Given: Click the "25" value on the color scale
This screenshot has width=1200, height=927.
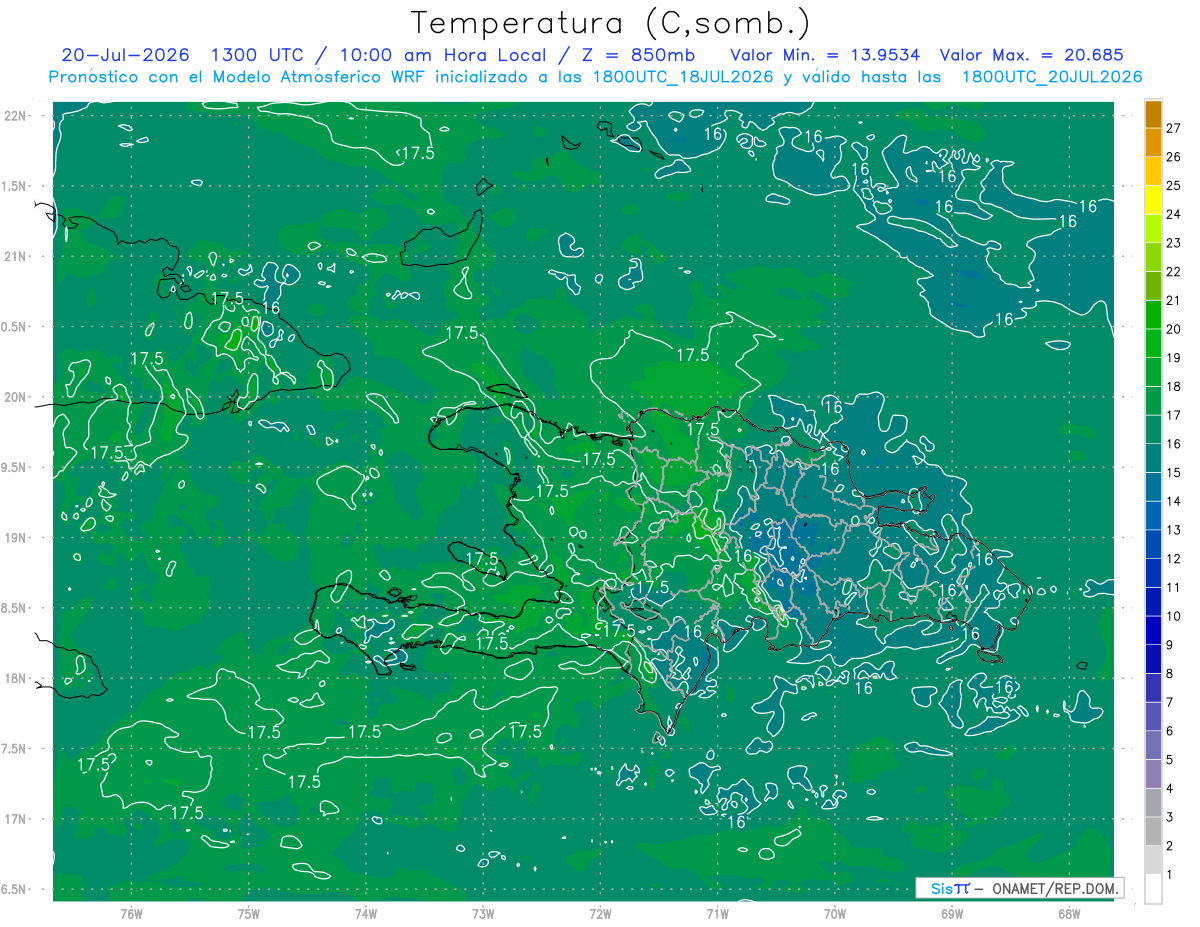Looking at the screenshot, I should point(1174,186).
